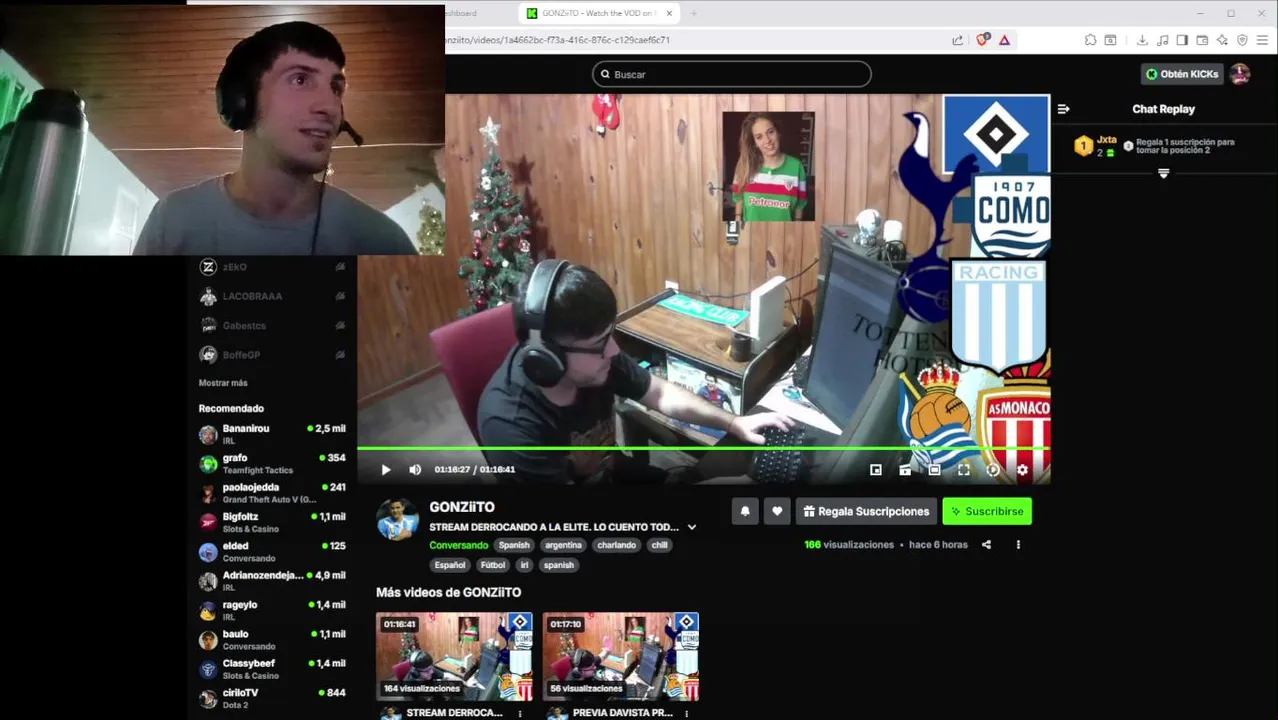Open Brave Rewards triangle icon
This screenshot has width=1278, height=720.
click(1004, 40)
